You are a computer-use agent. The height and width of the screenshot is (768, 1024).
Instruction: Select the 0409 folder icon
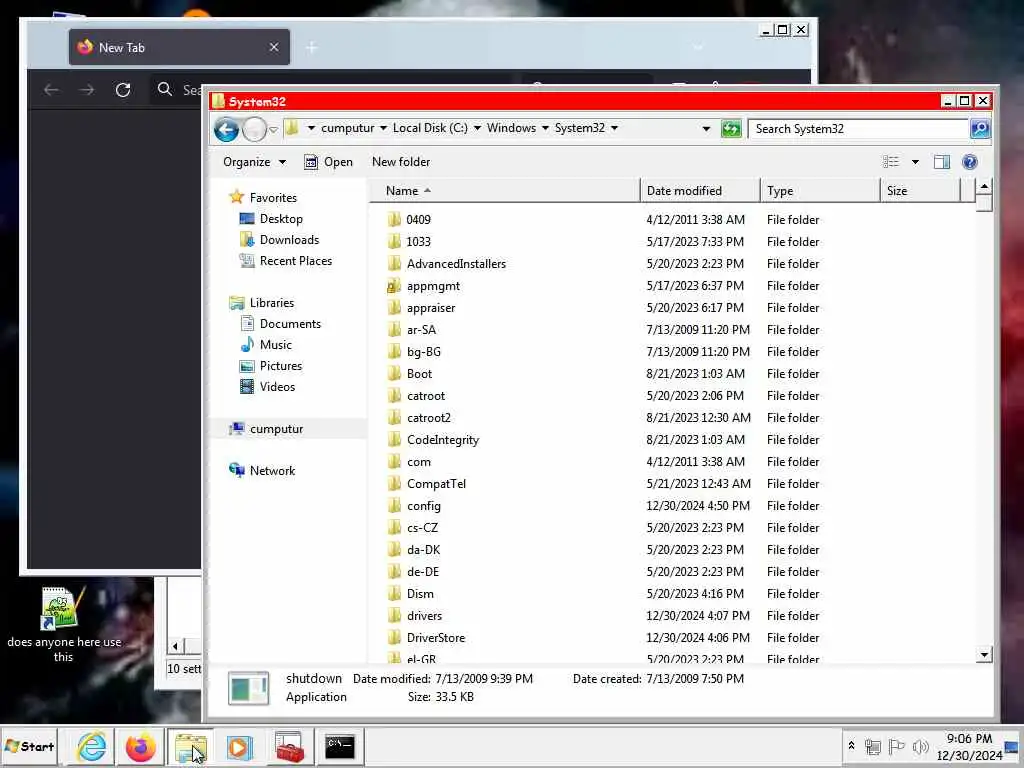[x=394, y=219]
